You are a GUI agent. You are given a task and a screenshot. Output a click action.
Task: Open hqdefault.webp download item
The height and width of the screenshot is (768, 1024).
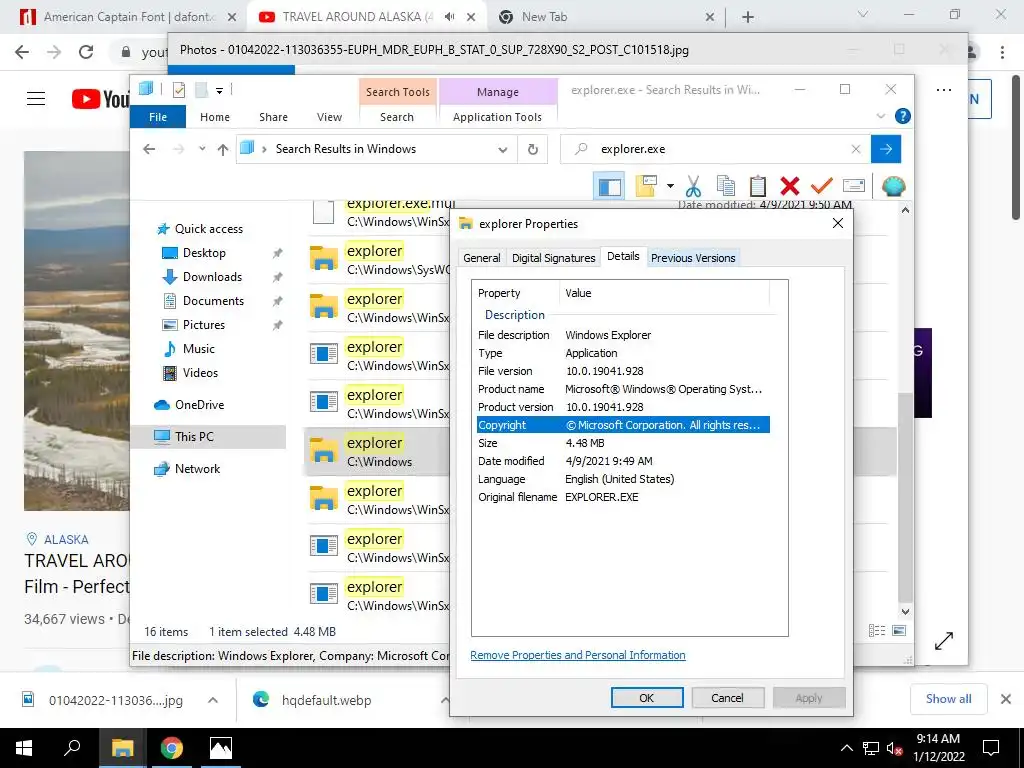coord(326,700)
